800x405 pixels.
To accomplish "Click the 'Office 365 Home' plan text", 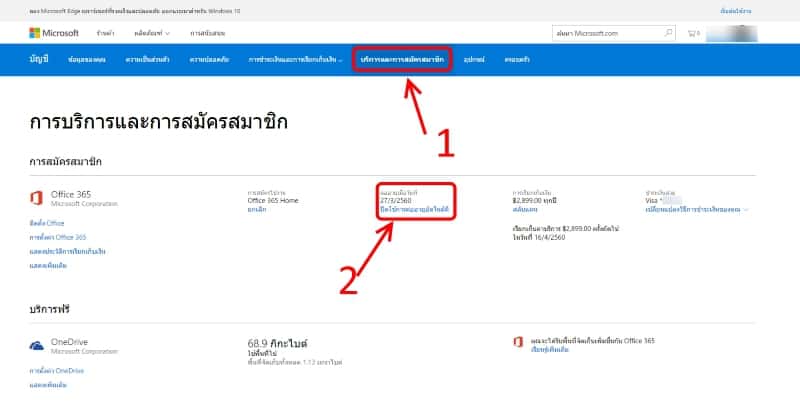I will (273, 201).
